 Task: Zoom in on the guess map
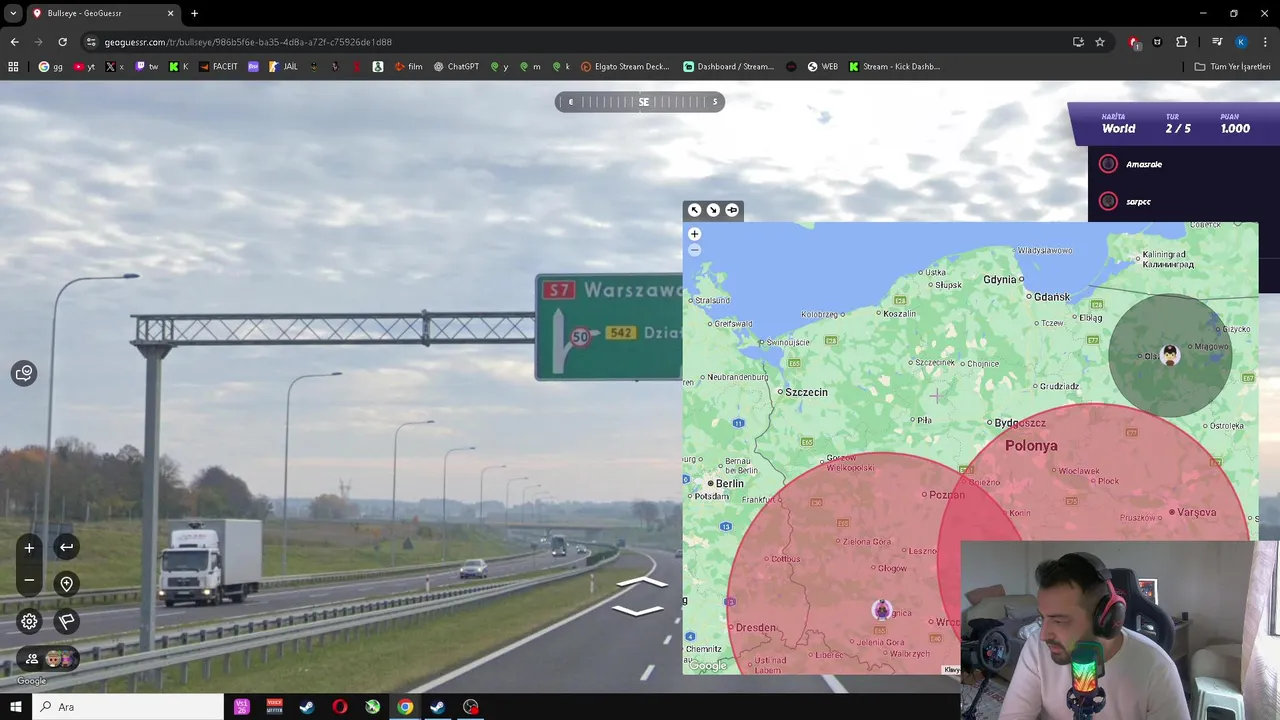coord(694,234)
